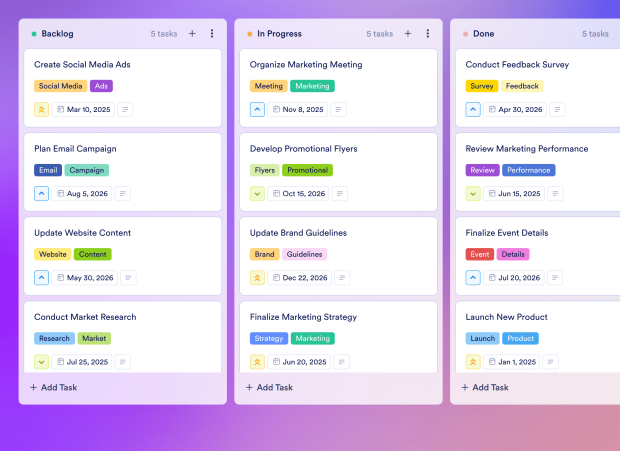Select the red Event tag
Image resolution: width=620 pixels, height=451 pixels.
click(480, 254)
